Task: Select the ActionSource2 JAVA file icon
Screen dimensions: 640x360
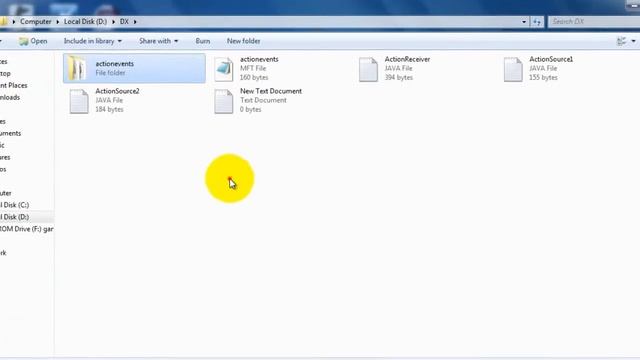Action: click(x=79, y=101)
